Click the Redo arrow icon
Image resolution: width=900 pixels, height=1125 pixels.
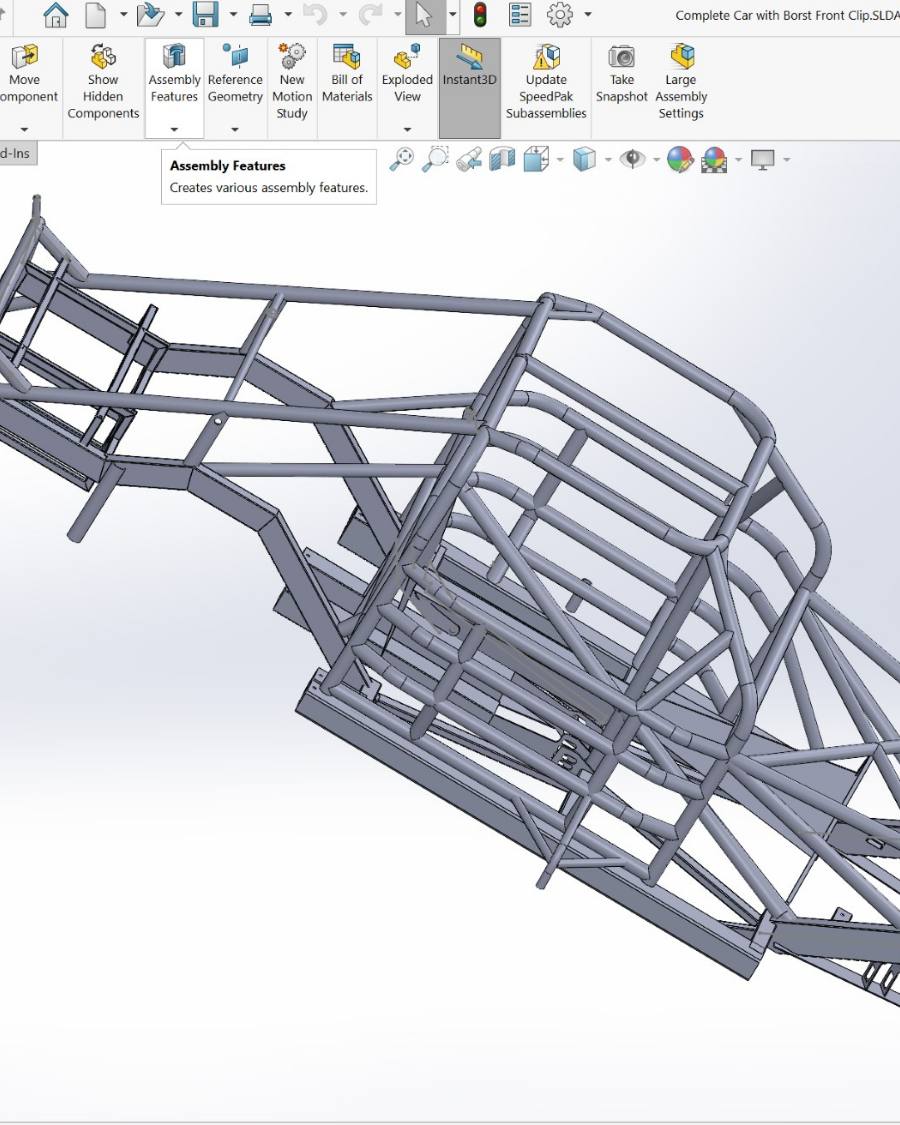click(370, 14)
